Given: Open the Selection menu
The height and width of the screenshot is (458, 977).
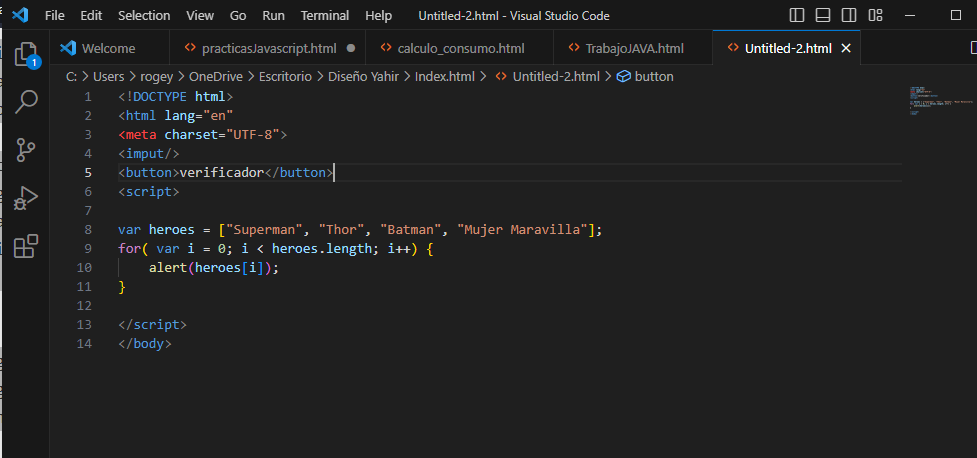Looking at the screenshot, I should coord(144,16).
